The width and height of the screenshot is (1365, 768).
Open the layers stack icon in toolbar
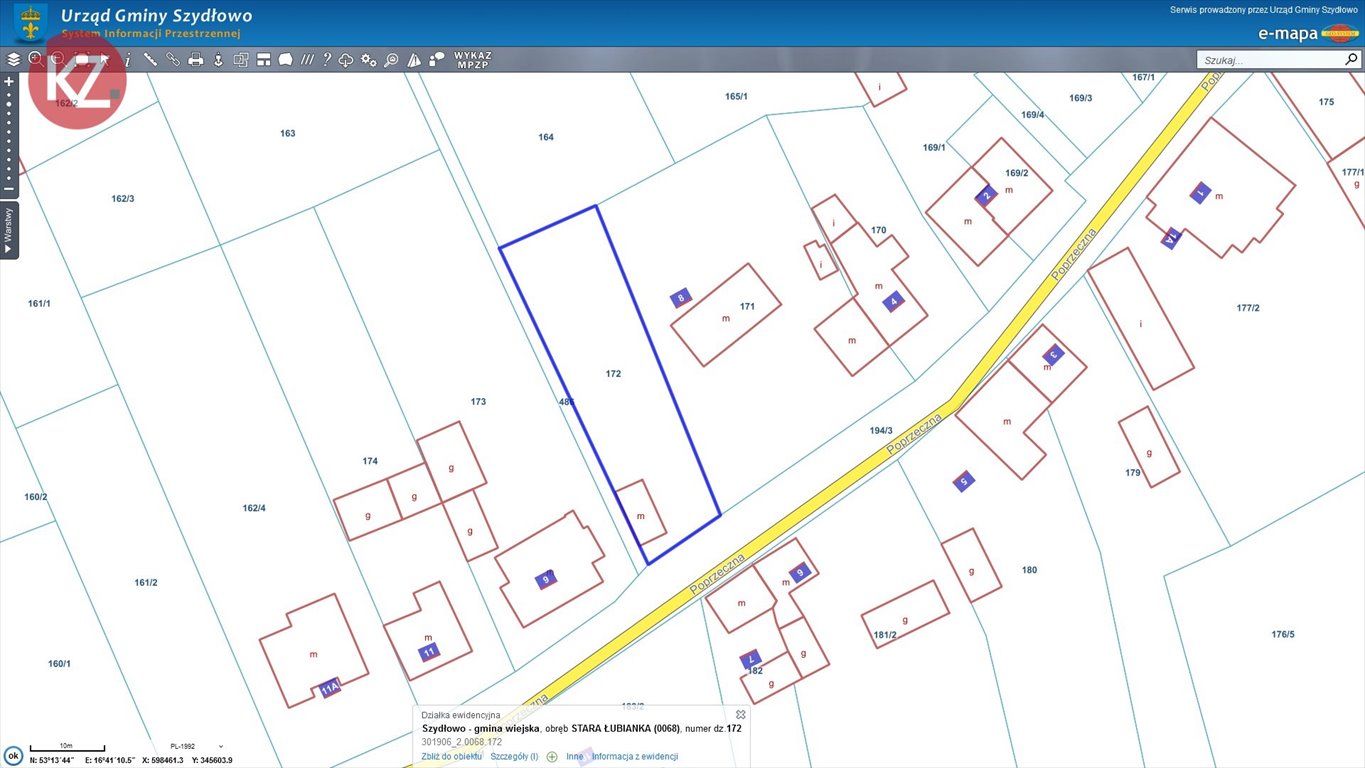(14, 60)
